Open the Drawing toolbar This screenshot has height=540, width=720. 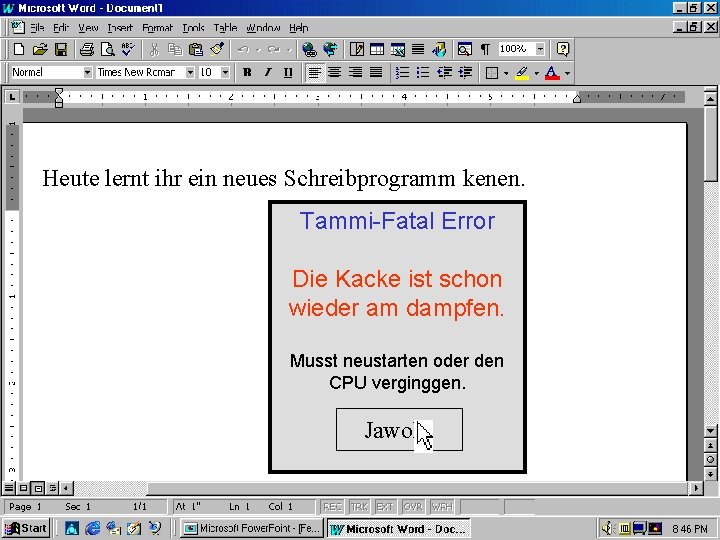[439, 49]
